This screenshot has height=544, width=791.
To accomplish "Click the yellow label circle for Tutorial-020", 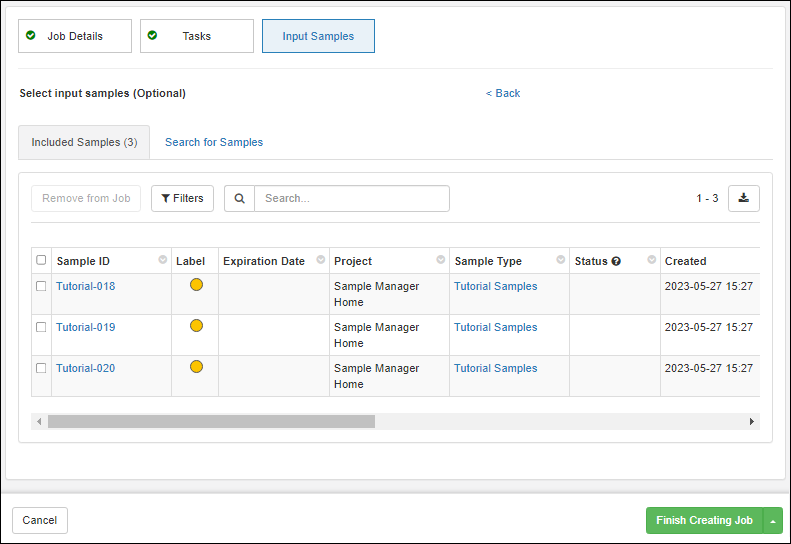I will coord(196,367).
